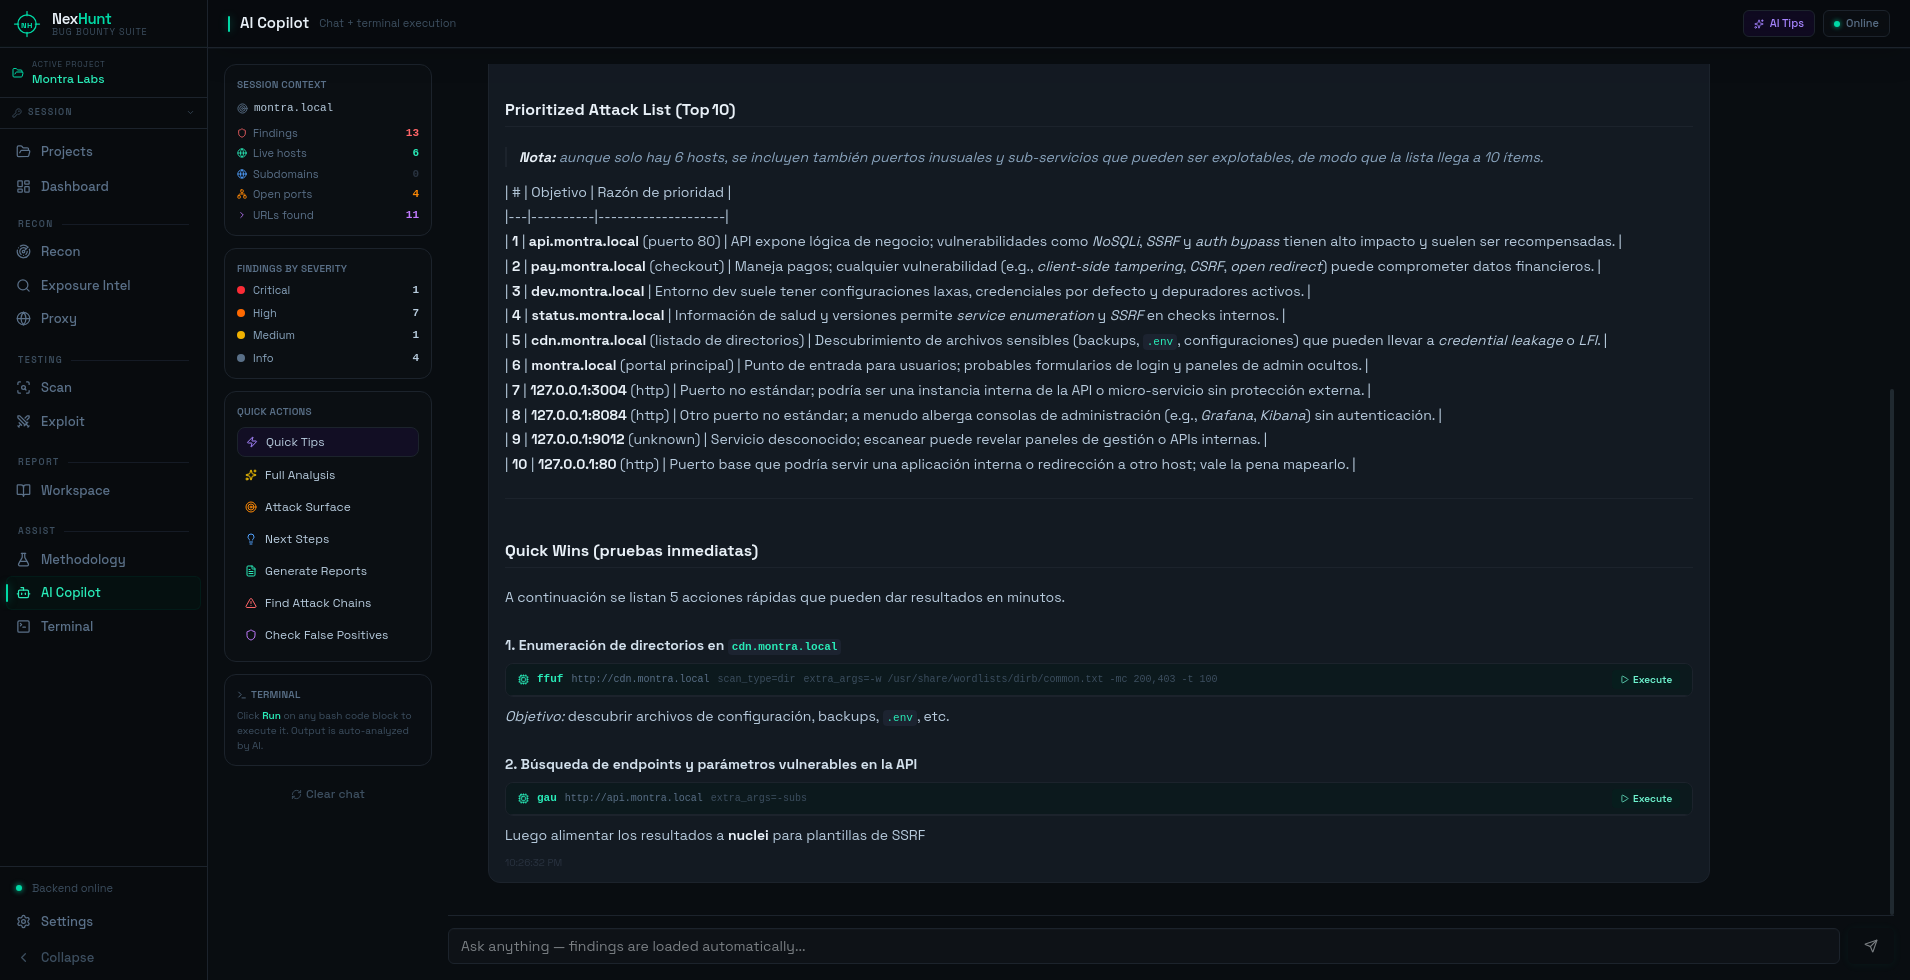Open Exposure Intel search icon
The image size is (1910, 980).
click(24, 286)
